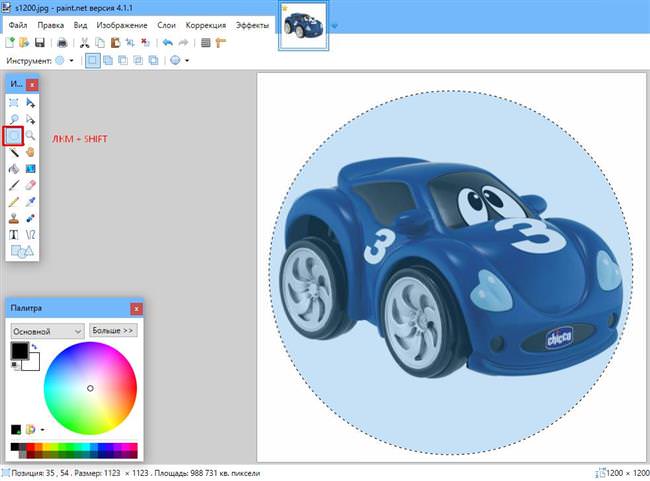
Task: Open the Правка menu
Action: pyautogui.click(x=51, y=25)
